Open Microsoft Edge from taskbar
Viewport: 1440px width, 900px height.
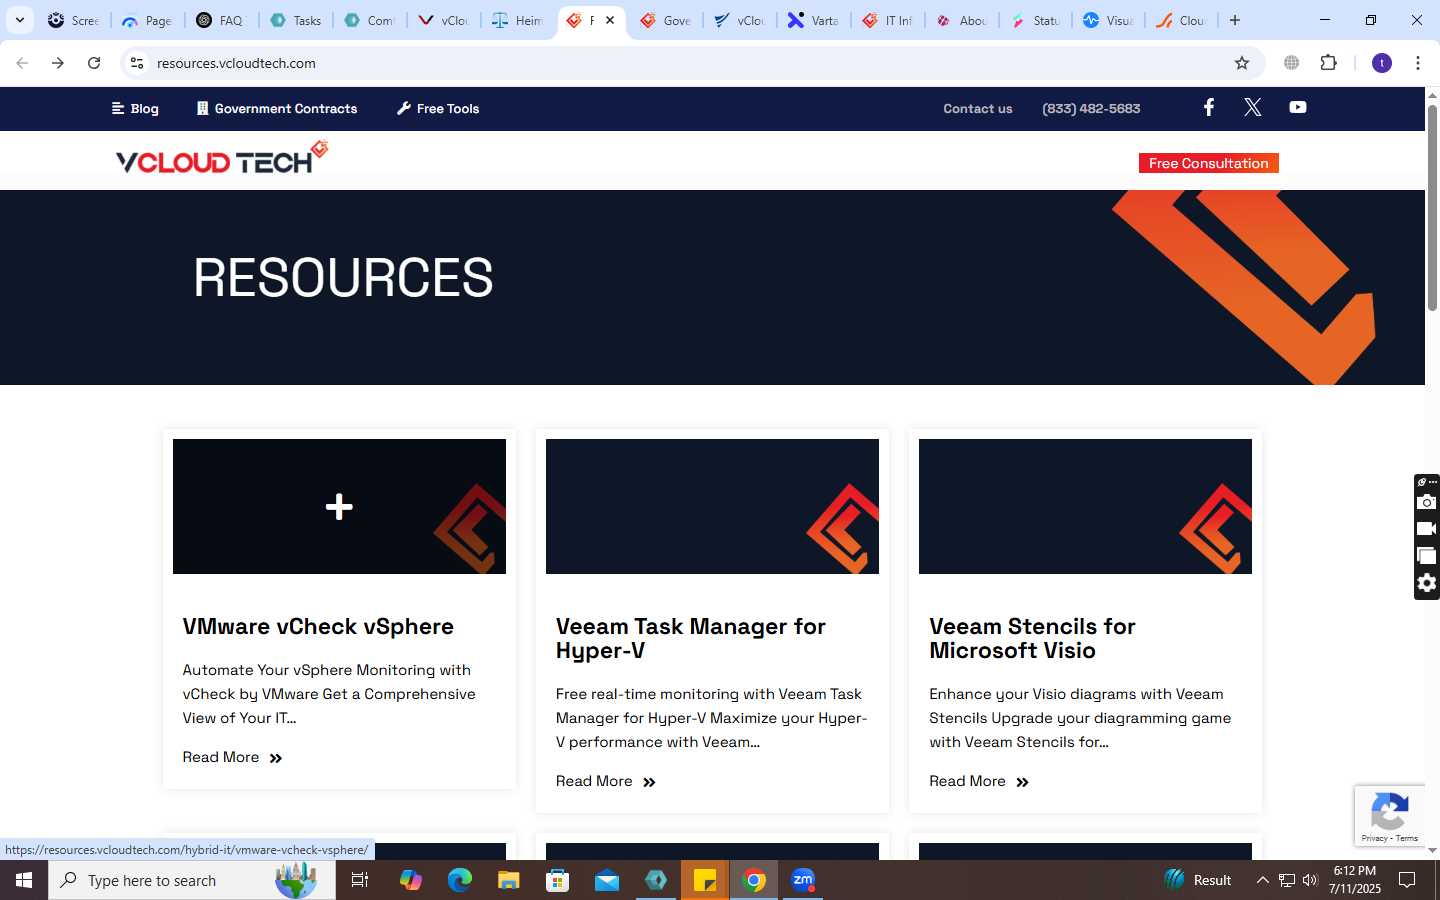click(459, 880)
